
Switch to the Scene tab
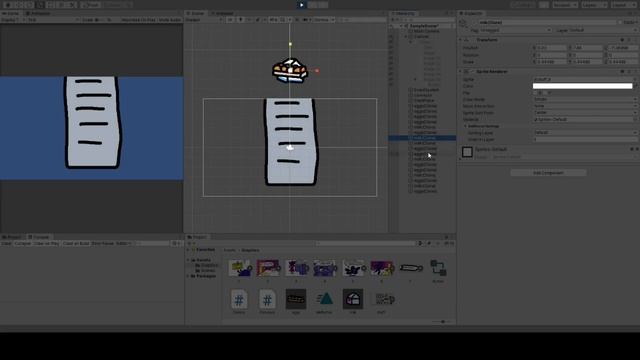click(x=196, y=13)
